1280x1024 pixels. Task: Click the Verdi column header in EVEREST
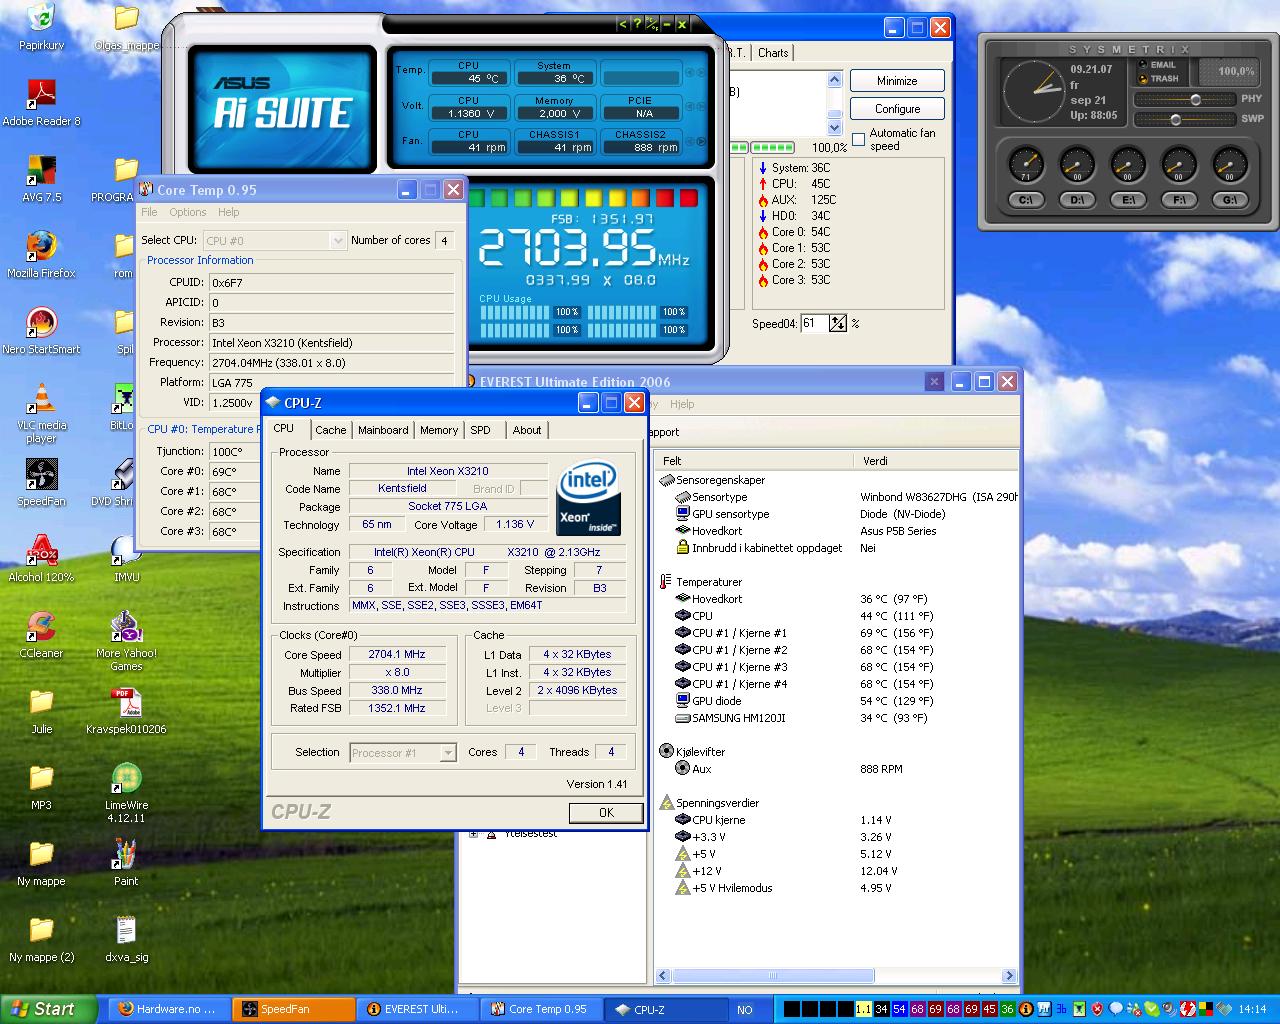(x=937, y=461)
